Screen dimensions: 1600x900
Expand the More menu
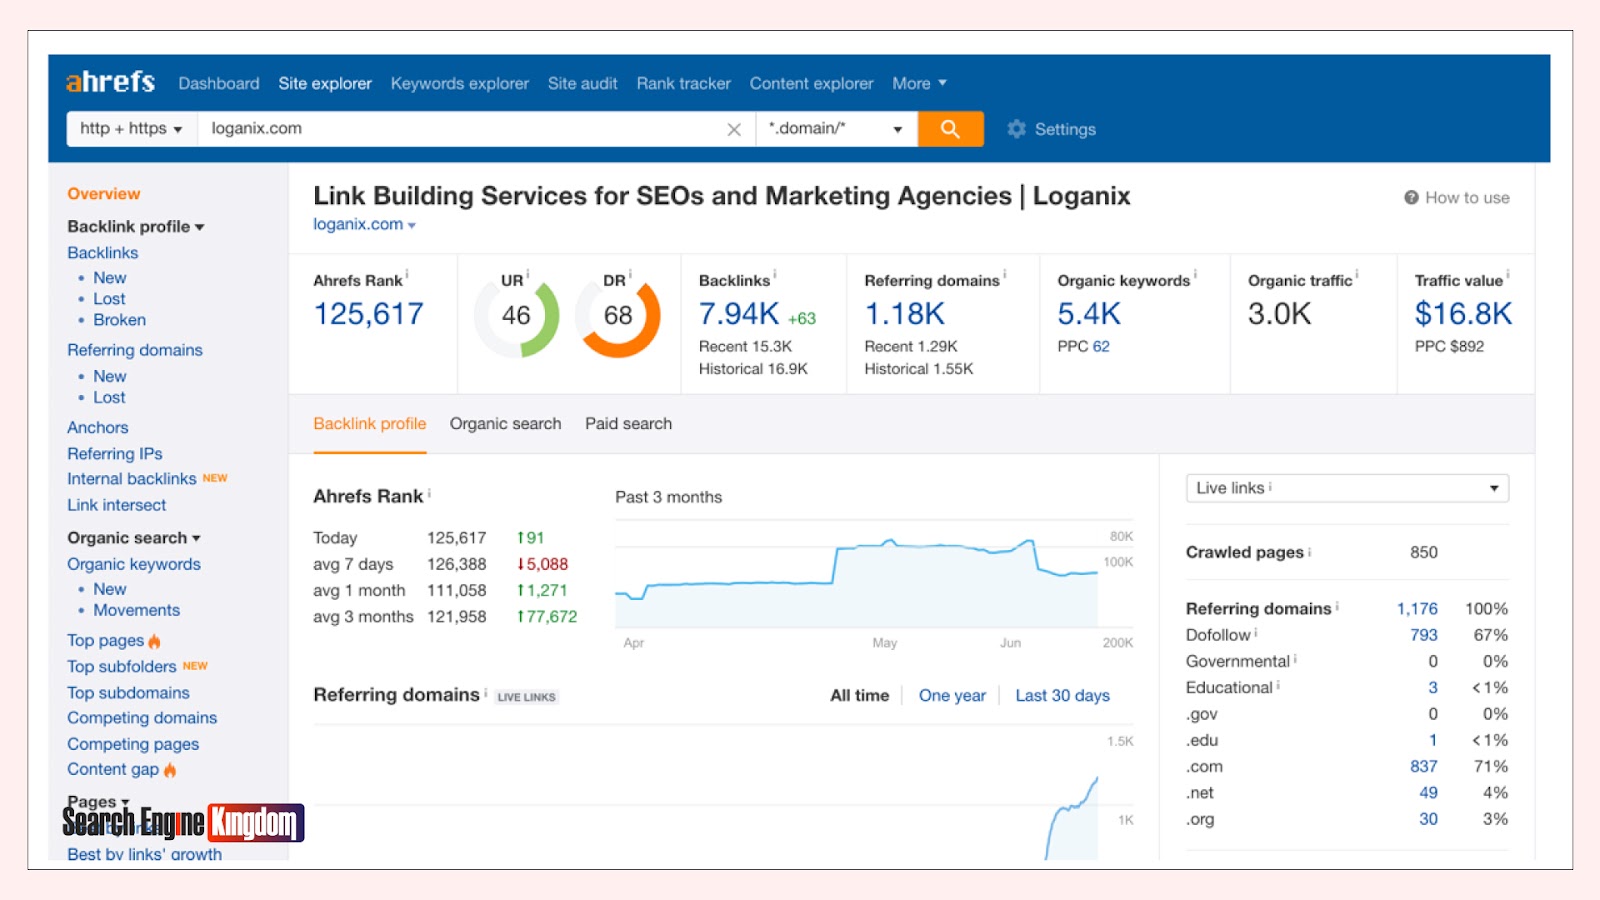(x=919, y=83)
